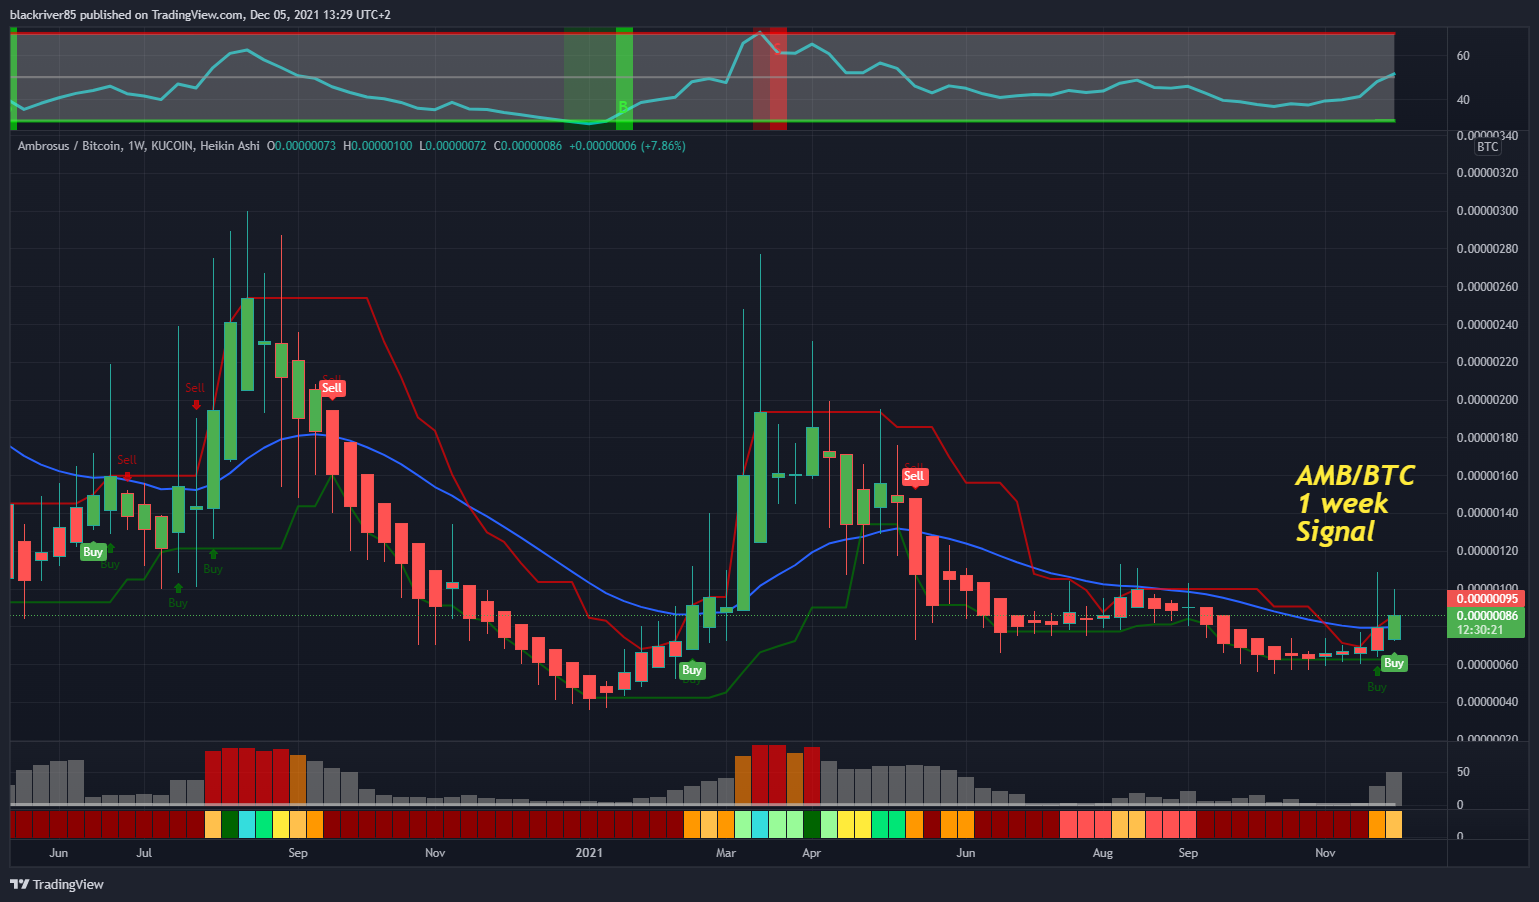Click the green B marker in the oscillator
The image size is (1539, 902).
coord(622,106)
